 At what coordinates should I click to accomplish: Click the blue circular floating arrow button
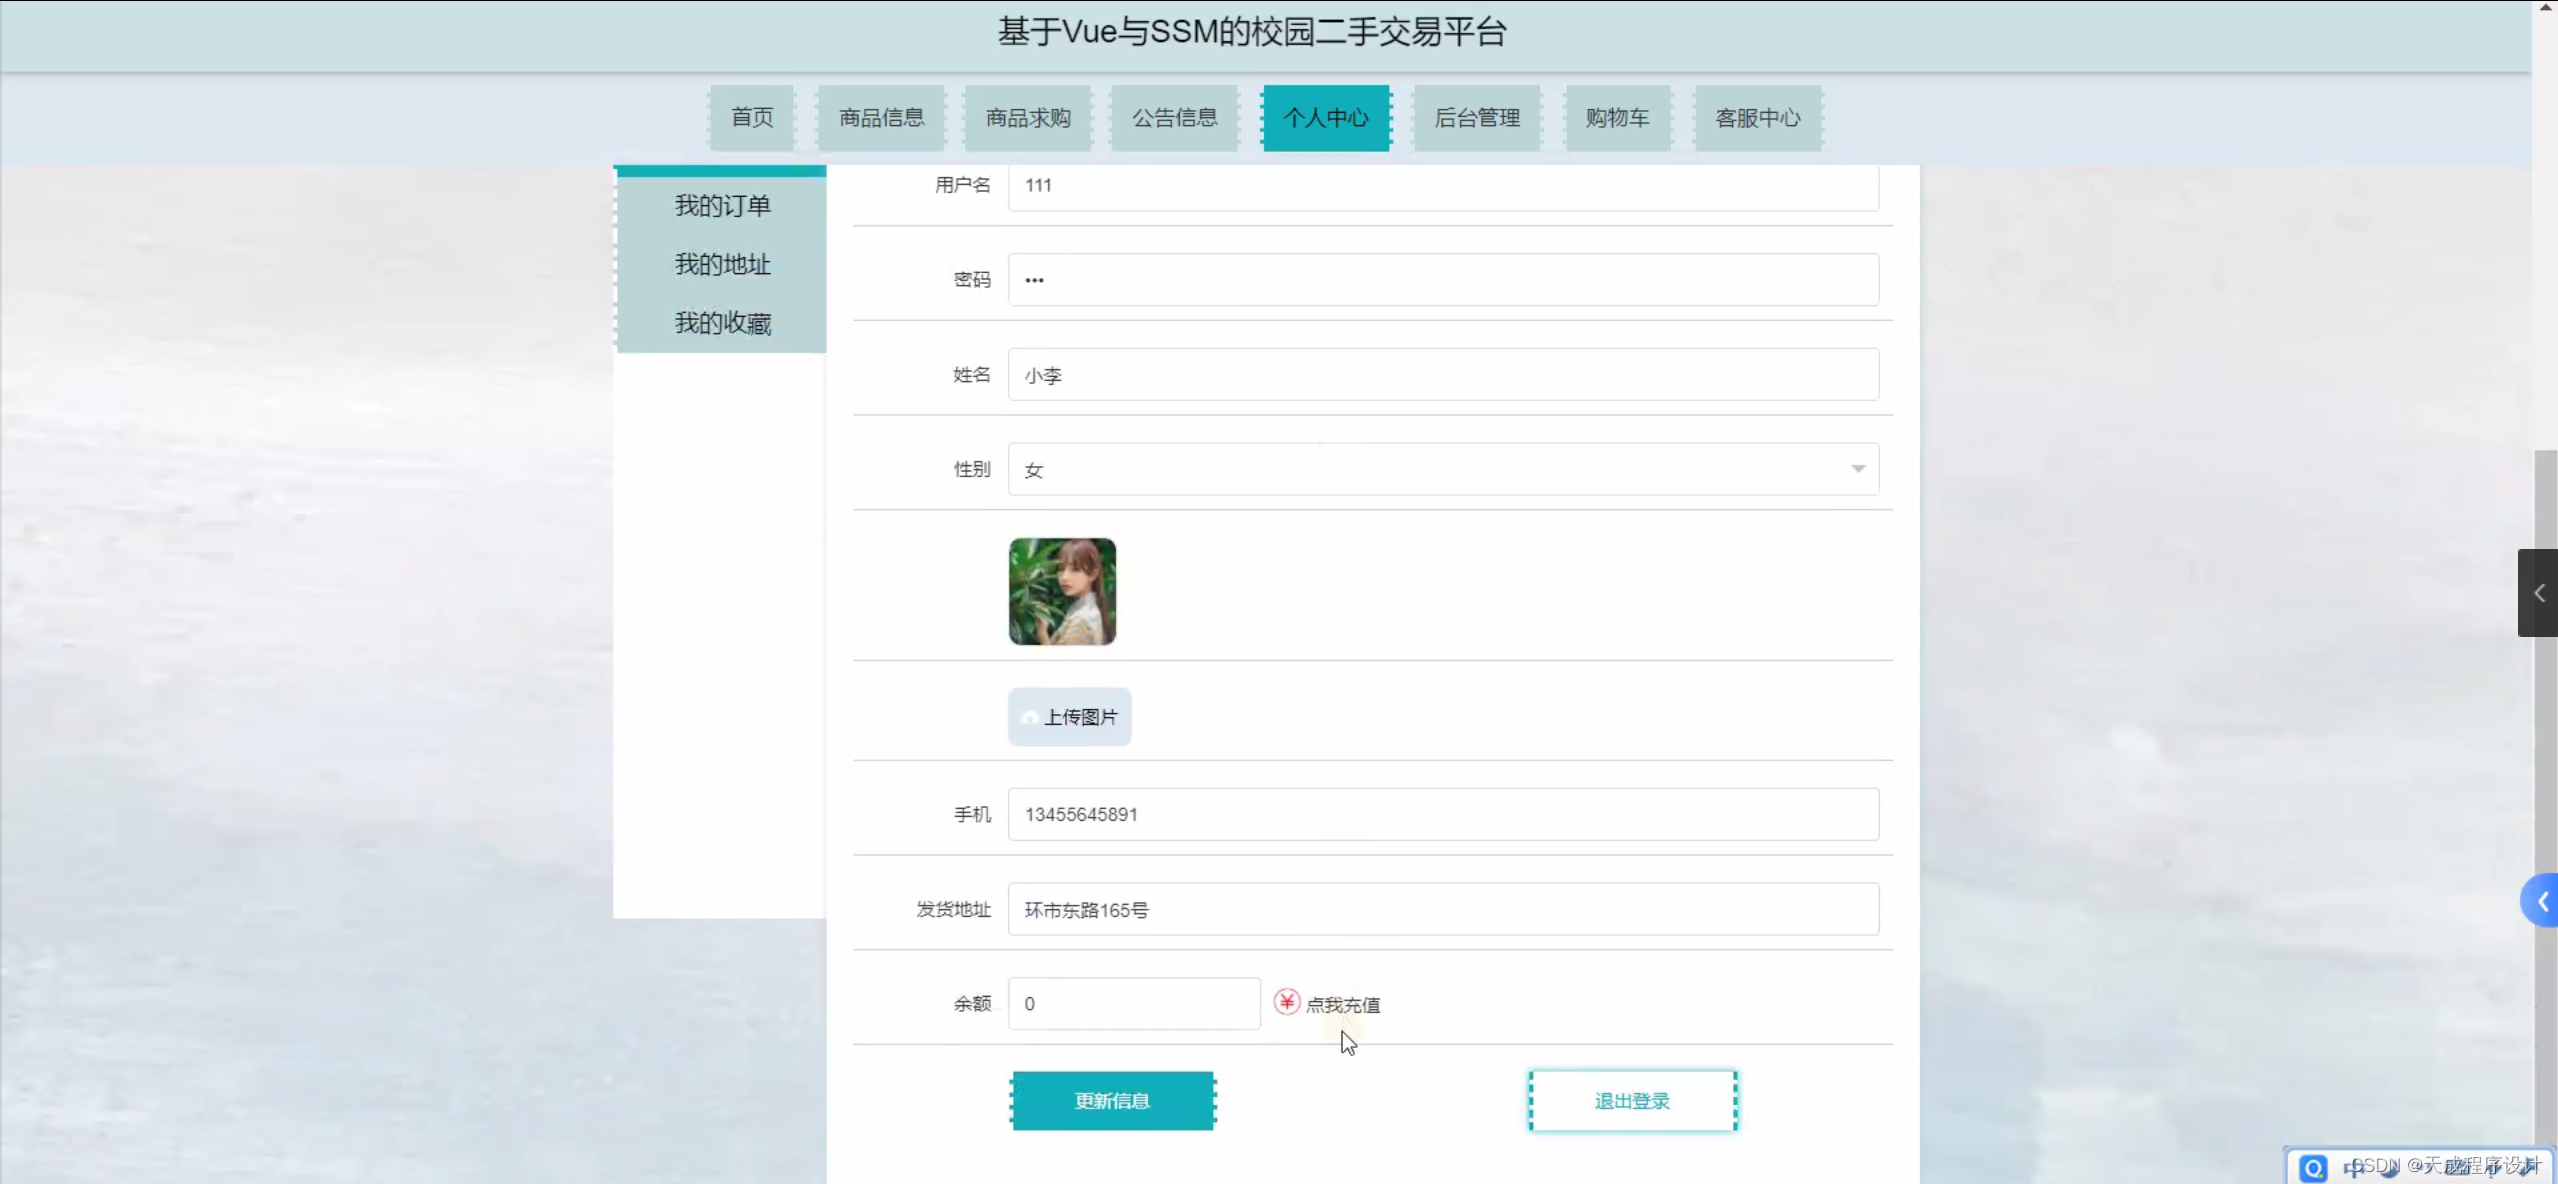coord(2541,901)
